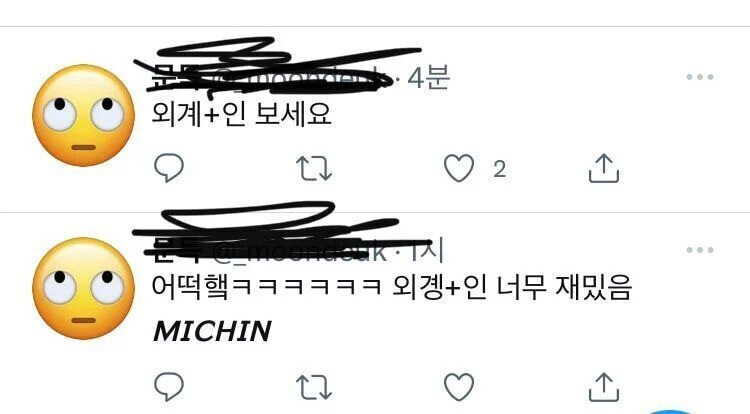Reply to the first tweet
The height and width of the screenshot is (414, 750).
(169, 168)
